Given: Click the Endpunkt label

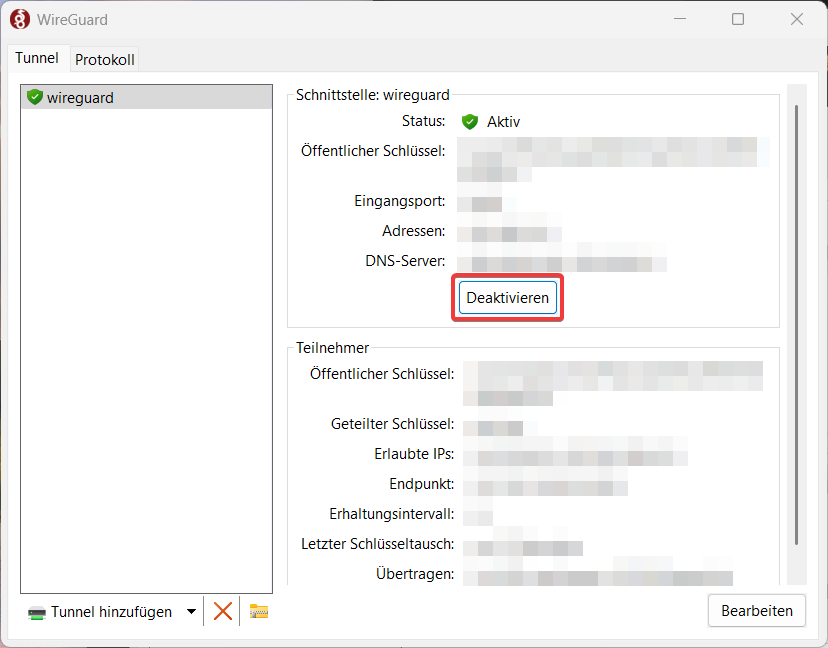Looking at the screenshot, I should click(421, 484).
